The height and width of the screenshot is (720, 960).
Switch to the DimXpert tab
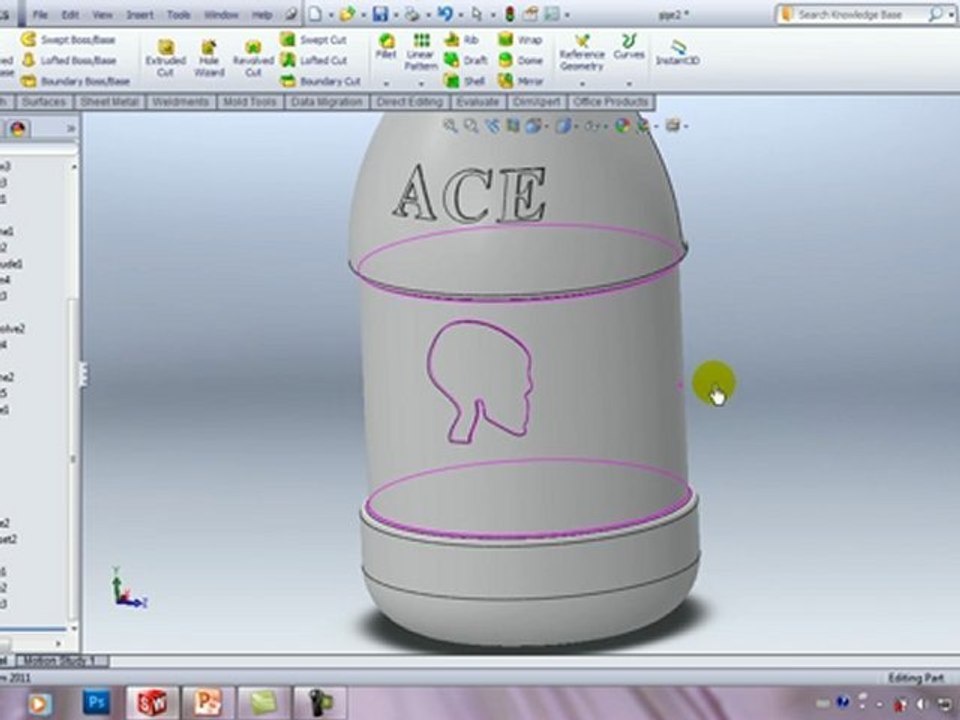536,102
